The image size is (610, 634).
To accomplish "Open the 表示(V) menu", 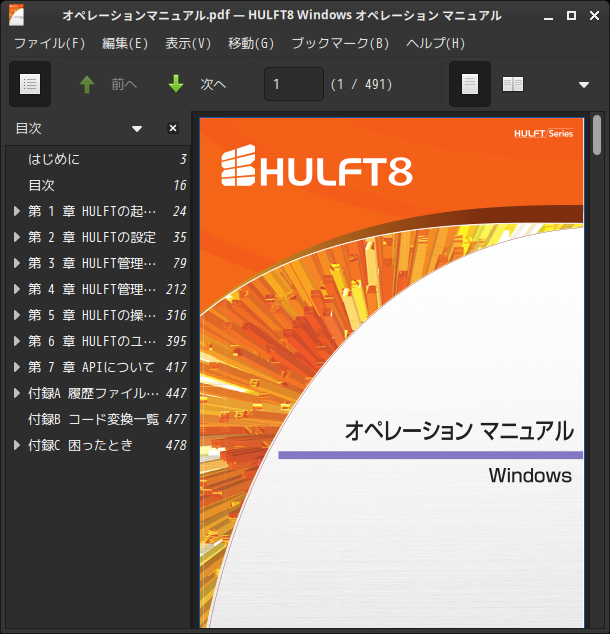I will [188, 43].
